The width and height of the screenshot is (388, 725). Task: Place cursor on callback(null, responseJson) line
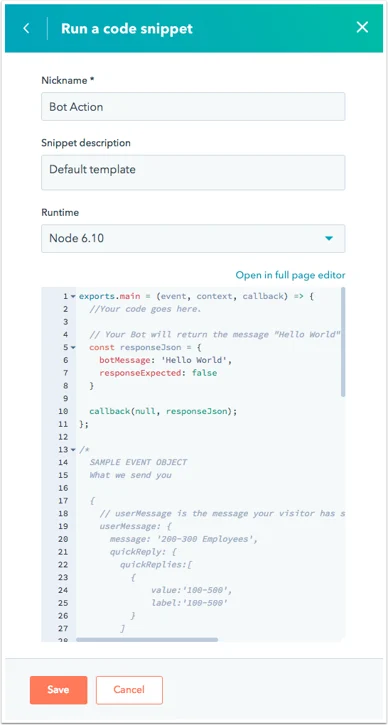point(163,411)
